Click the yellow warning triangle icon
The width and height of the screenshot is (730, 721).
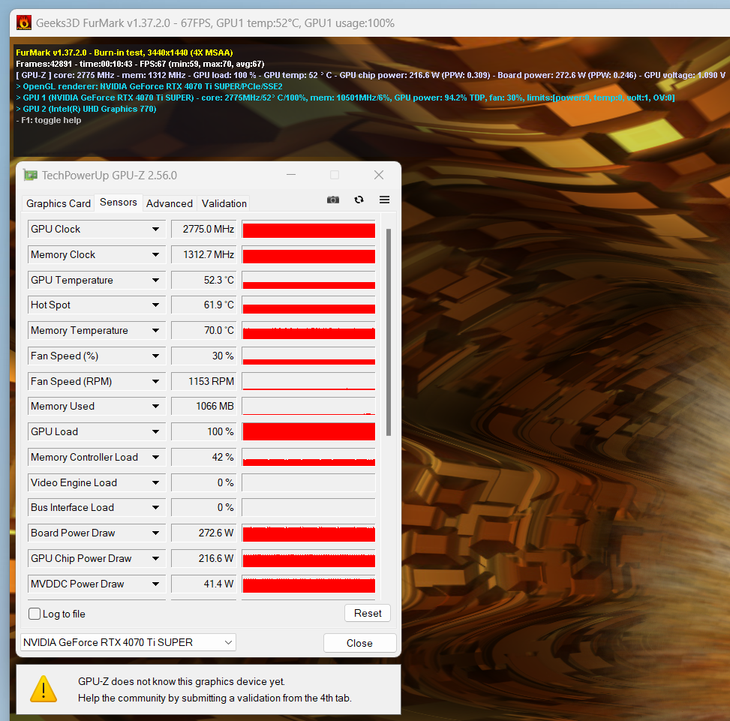43,689
